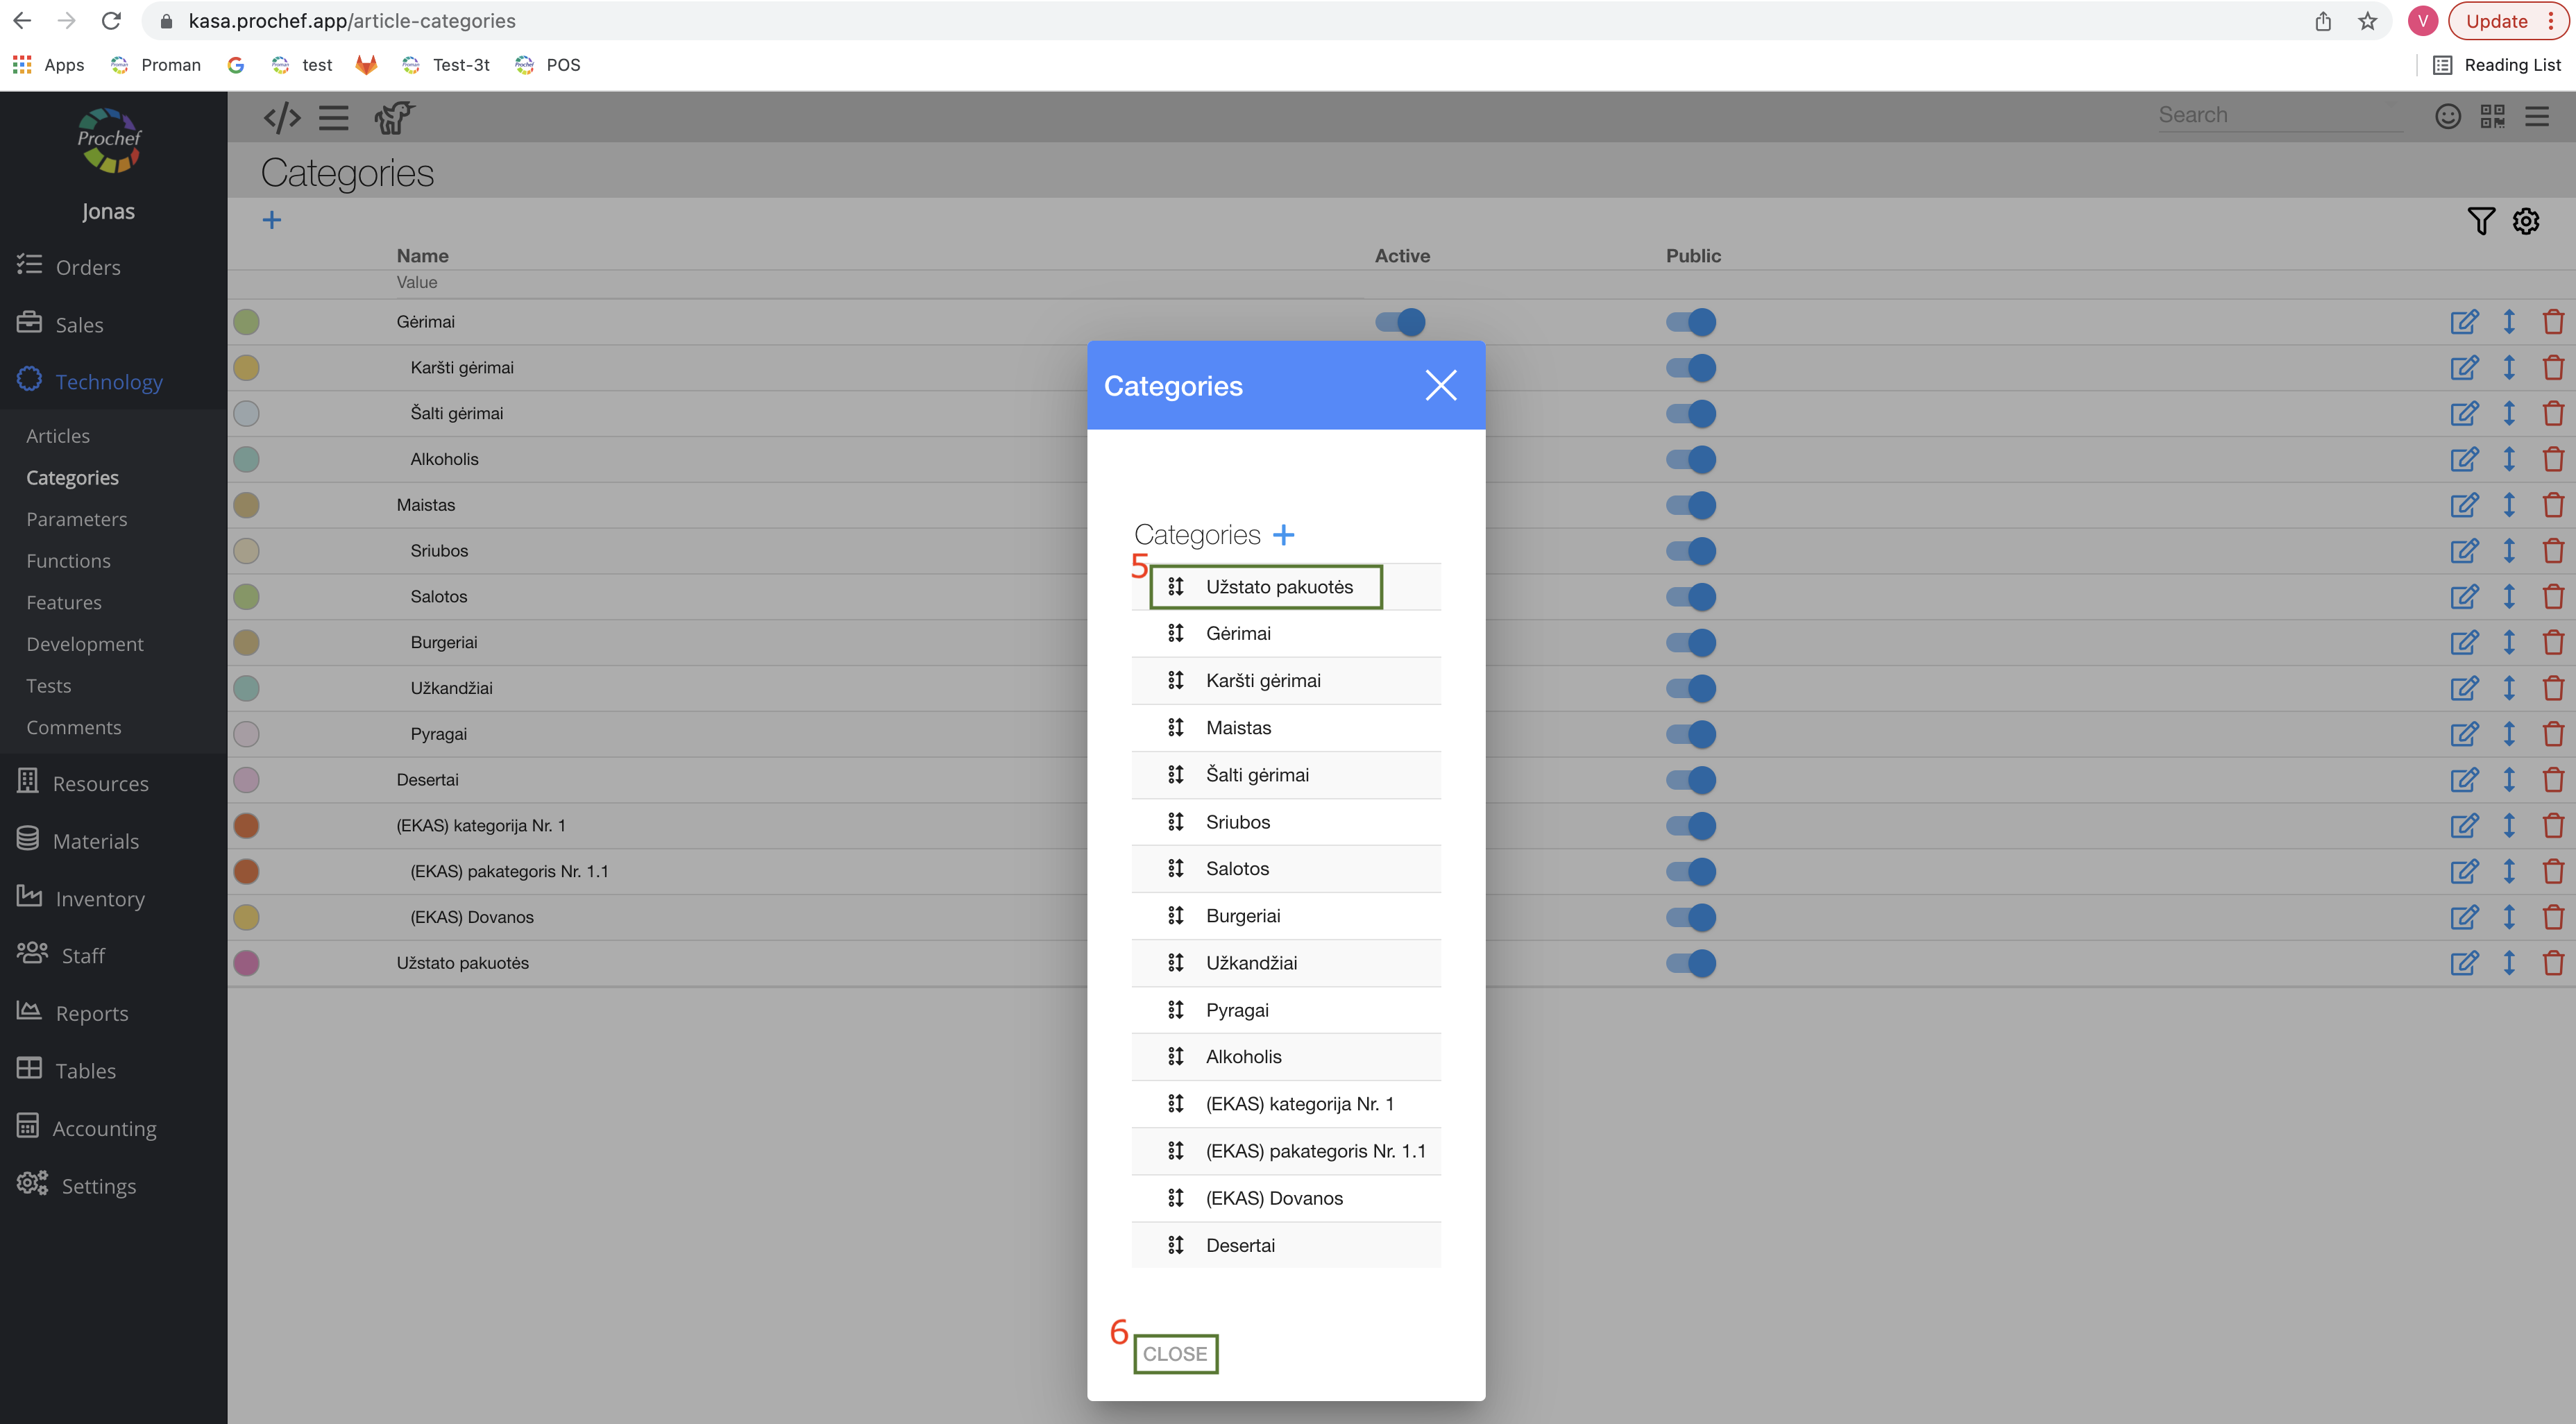Click the CLOSE button in dialog
Screen dimensions: 2576x1424
pyautogui.click(x=1175, y=1354)
